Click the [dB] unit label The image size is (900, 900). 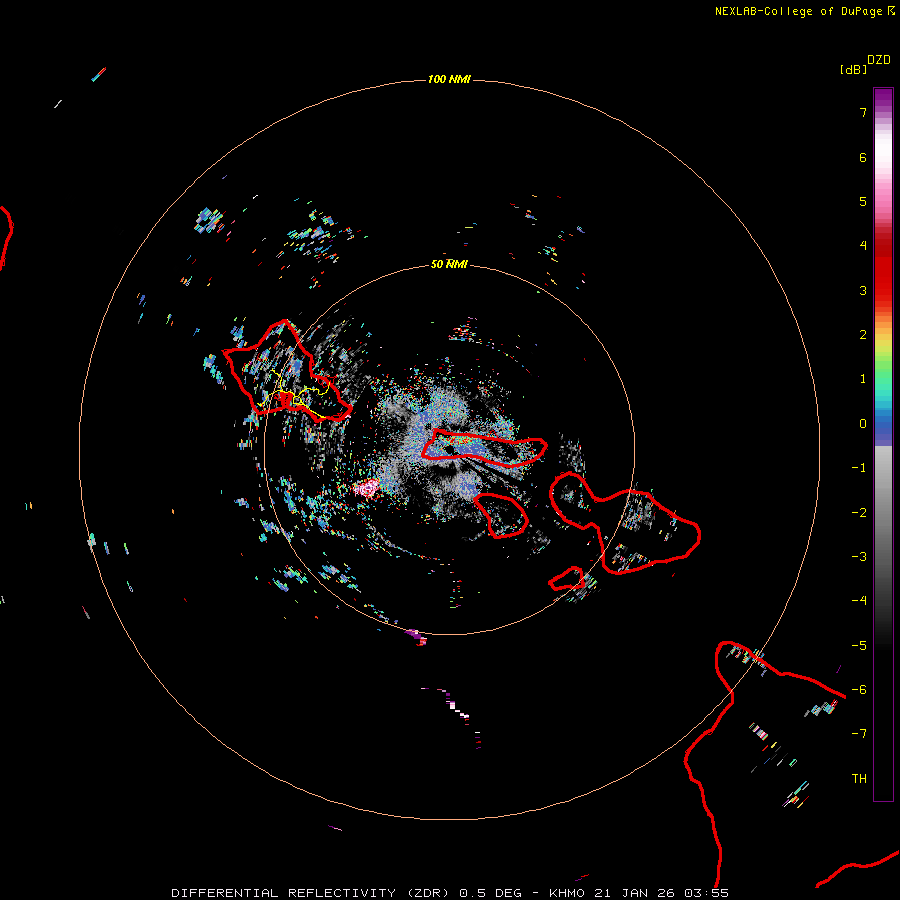[853, 69]
